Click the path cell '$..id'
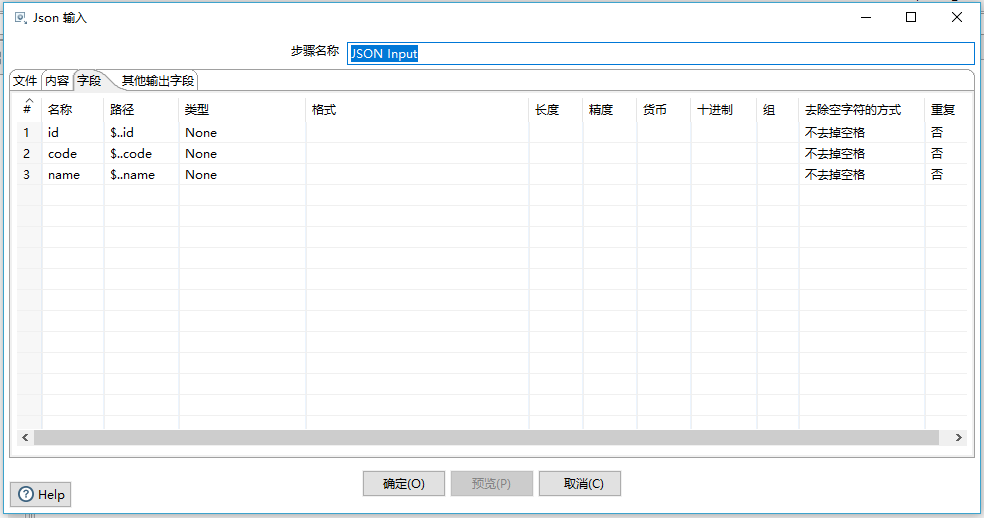This screenshot has height=518, width=984. (141, 132)
